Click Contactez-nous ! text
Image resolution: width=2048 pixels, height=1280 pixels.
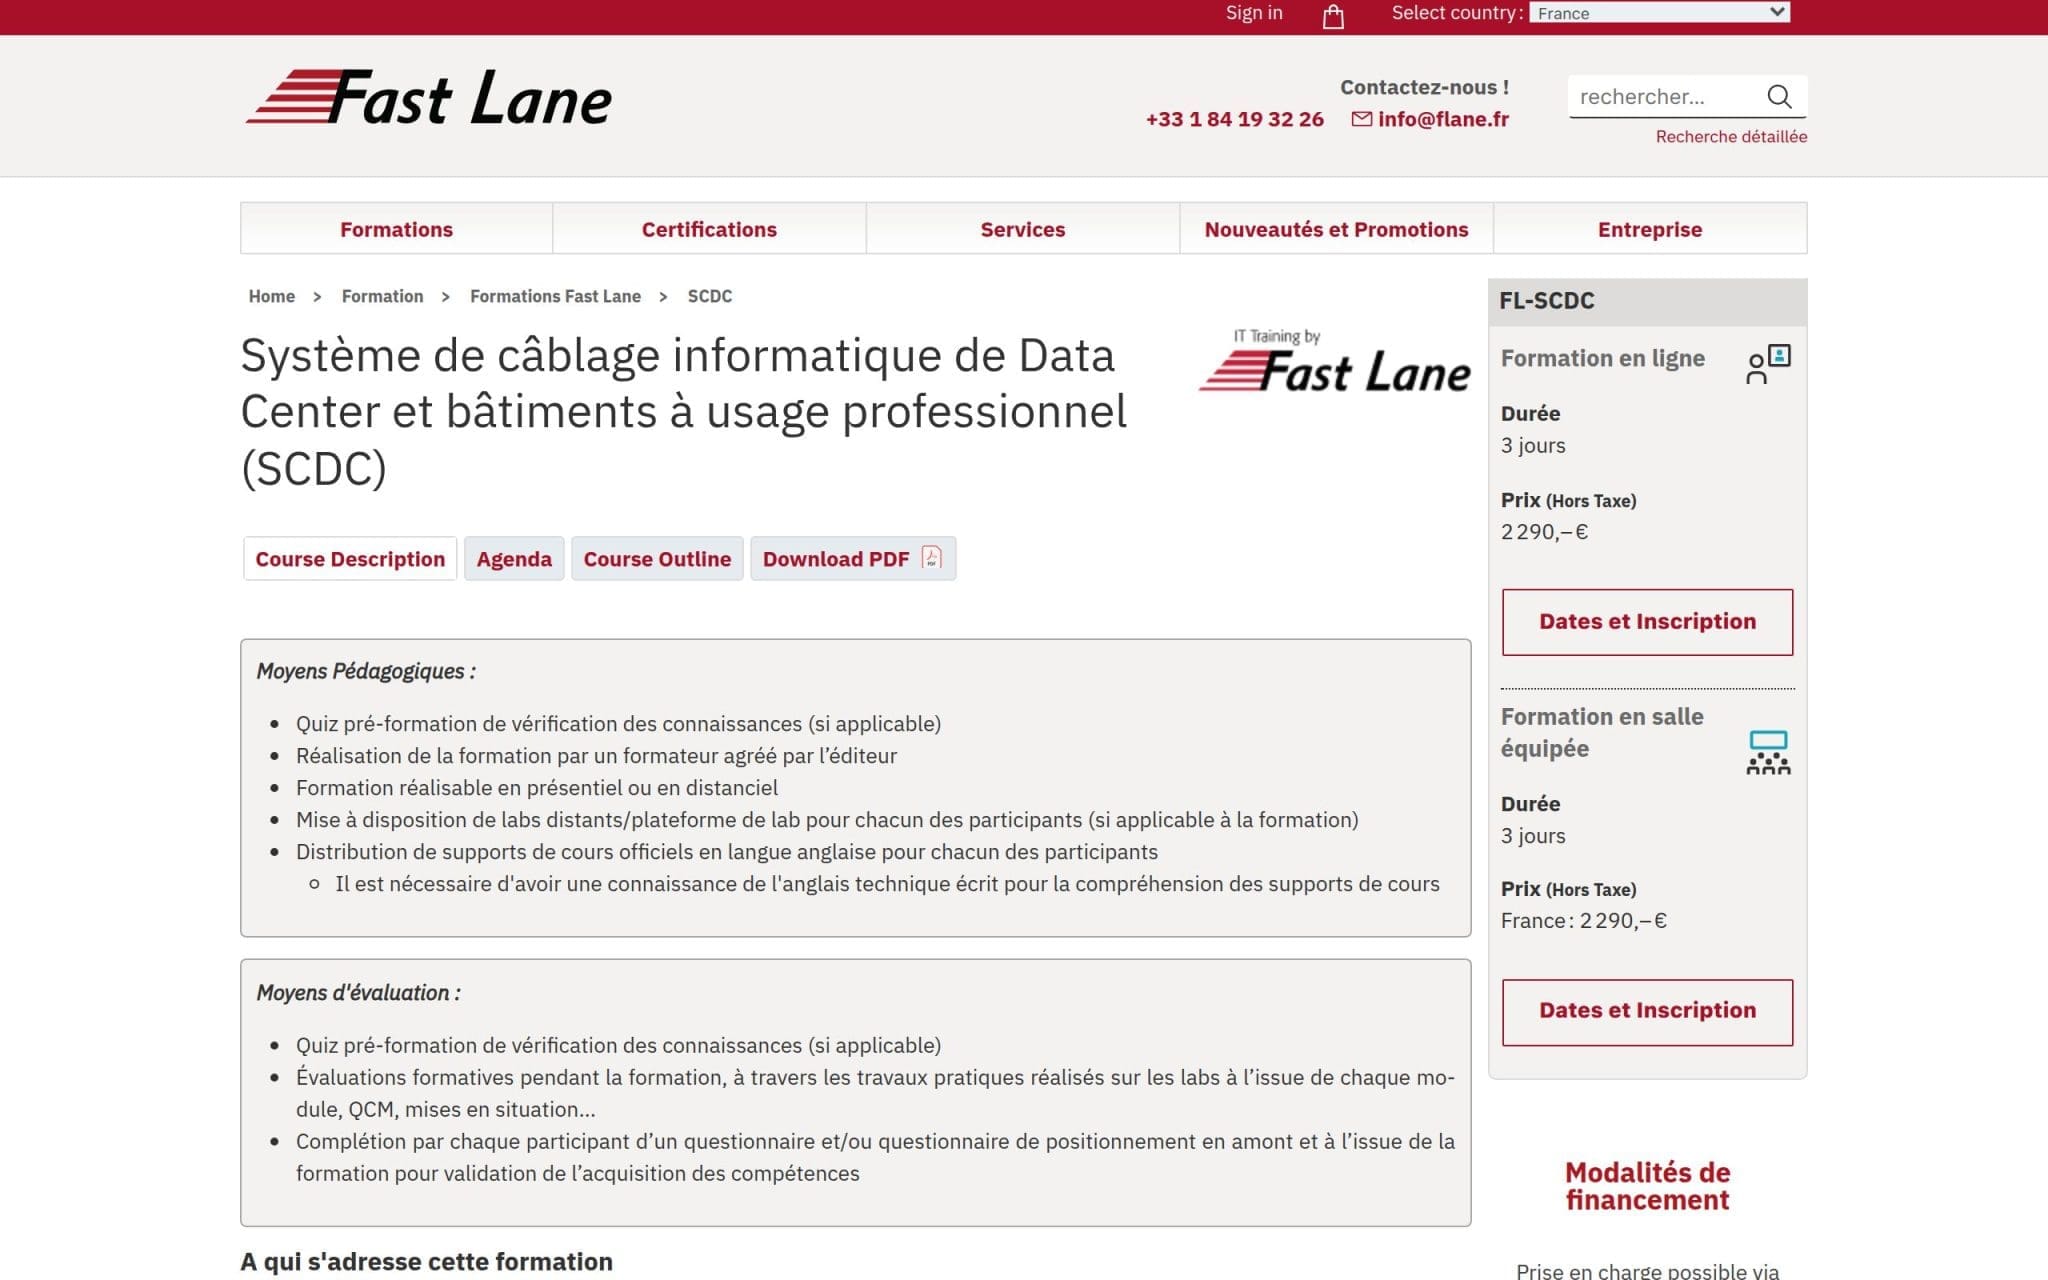click(x=1424, y=87)
